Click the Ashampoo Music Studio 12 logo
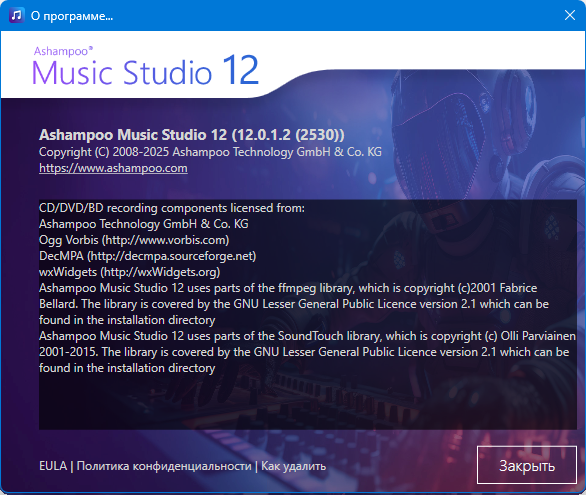 [145, 66]
